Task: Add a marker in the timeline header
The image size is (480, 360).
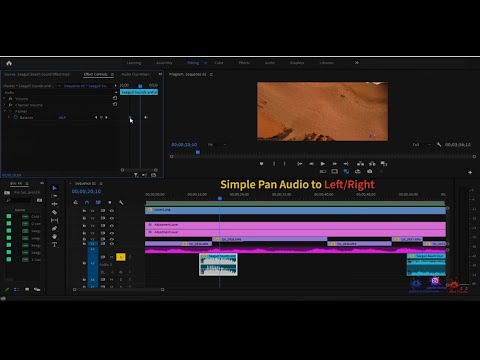Action: pos(110,203)
